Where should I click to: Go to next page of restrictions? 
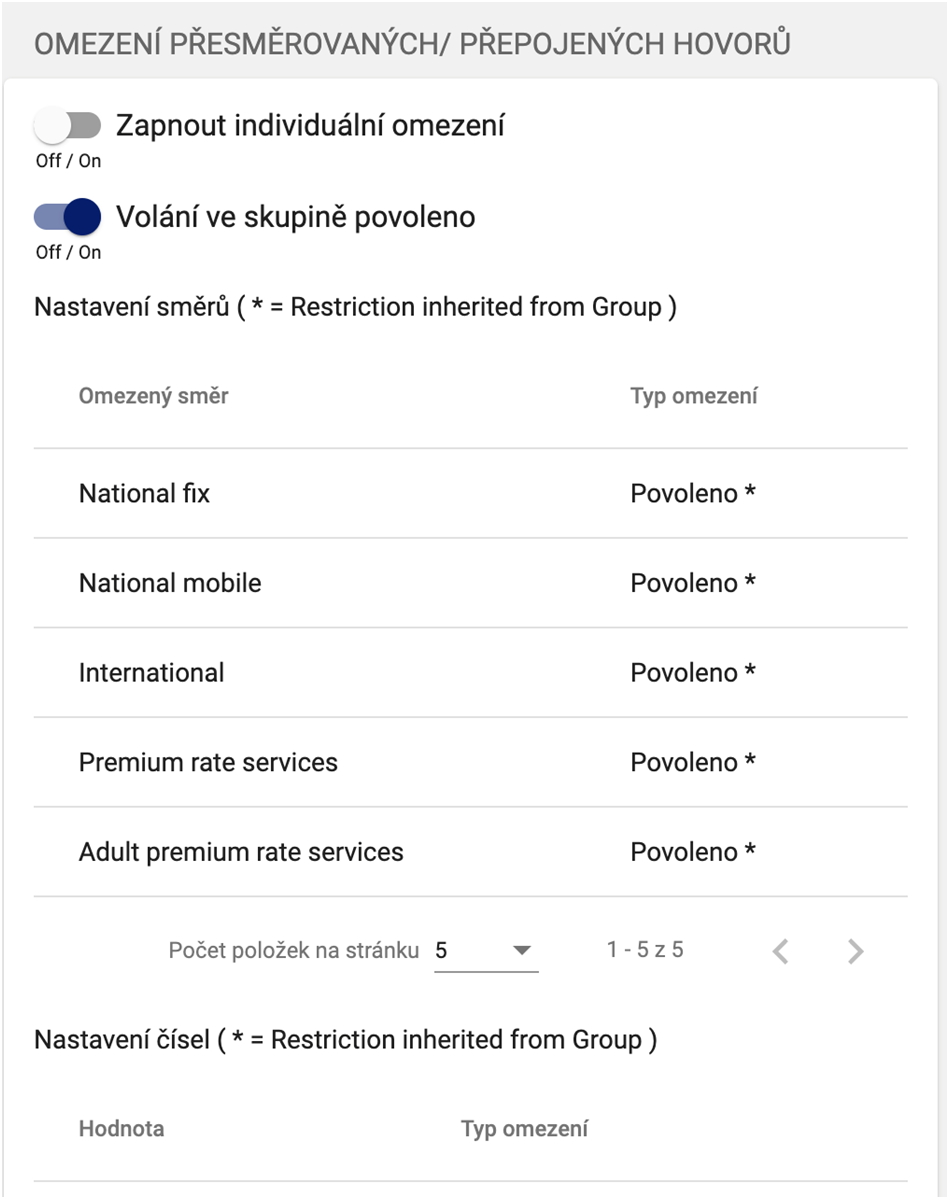tap(855, 951)
